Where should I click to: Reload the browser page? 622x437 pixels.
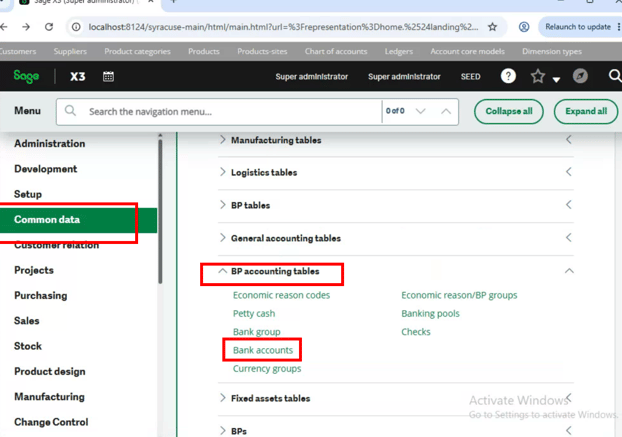(49, 27)
